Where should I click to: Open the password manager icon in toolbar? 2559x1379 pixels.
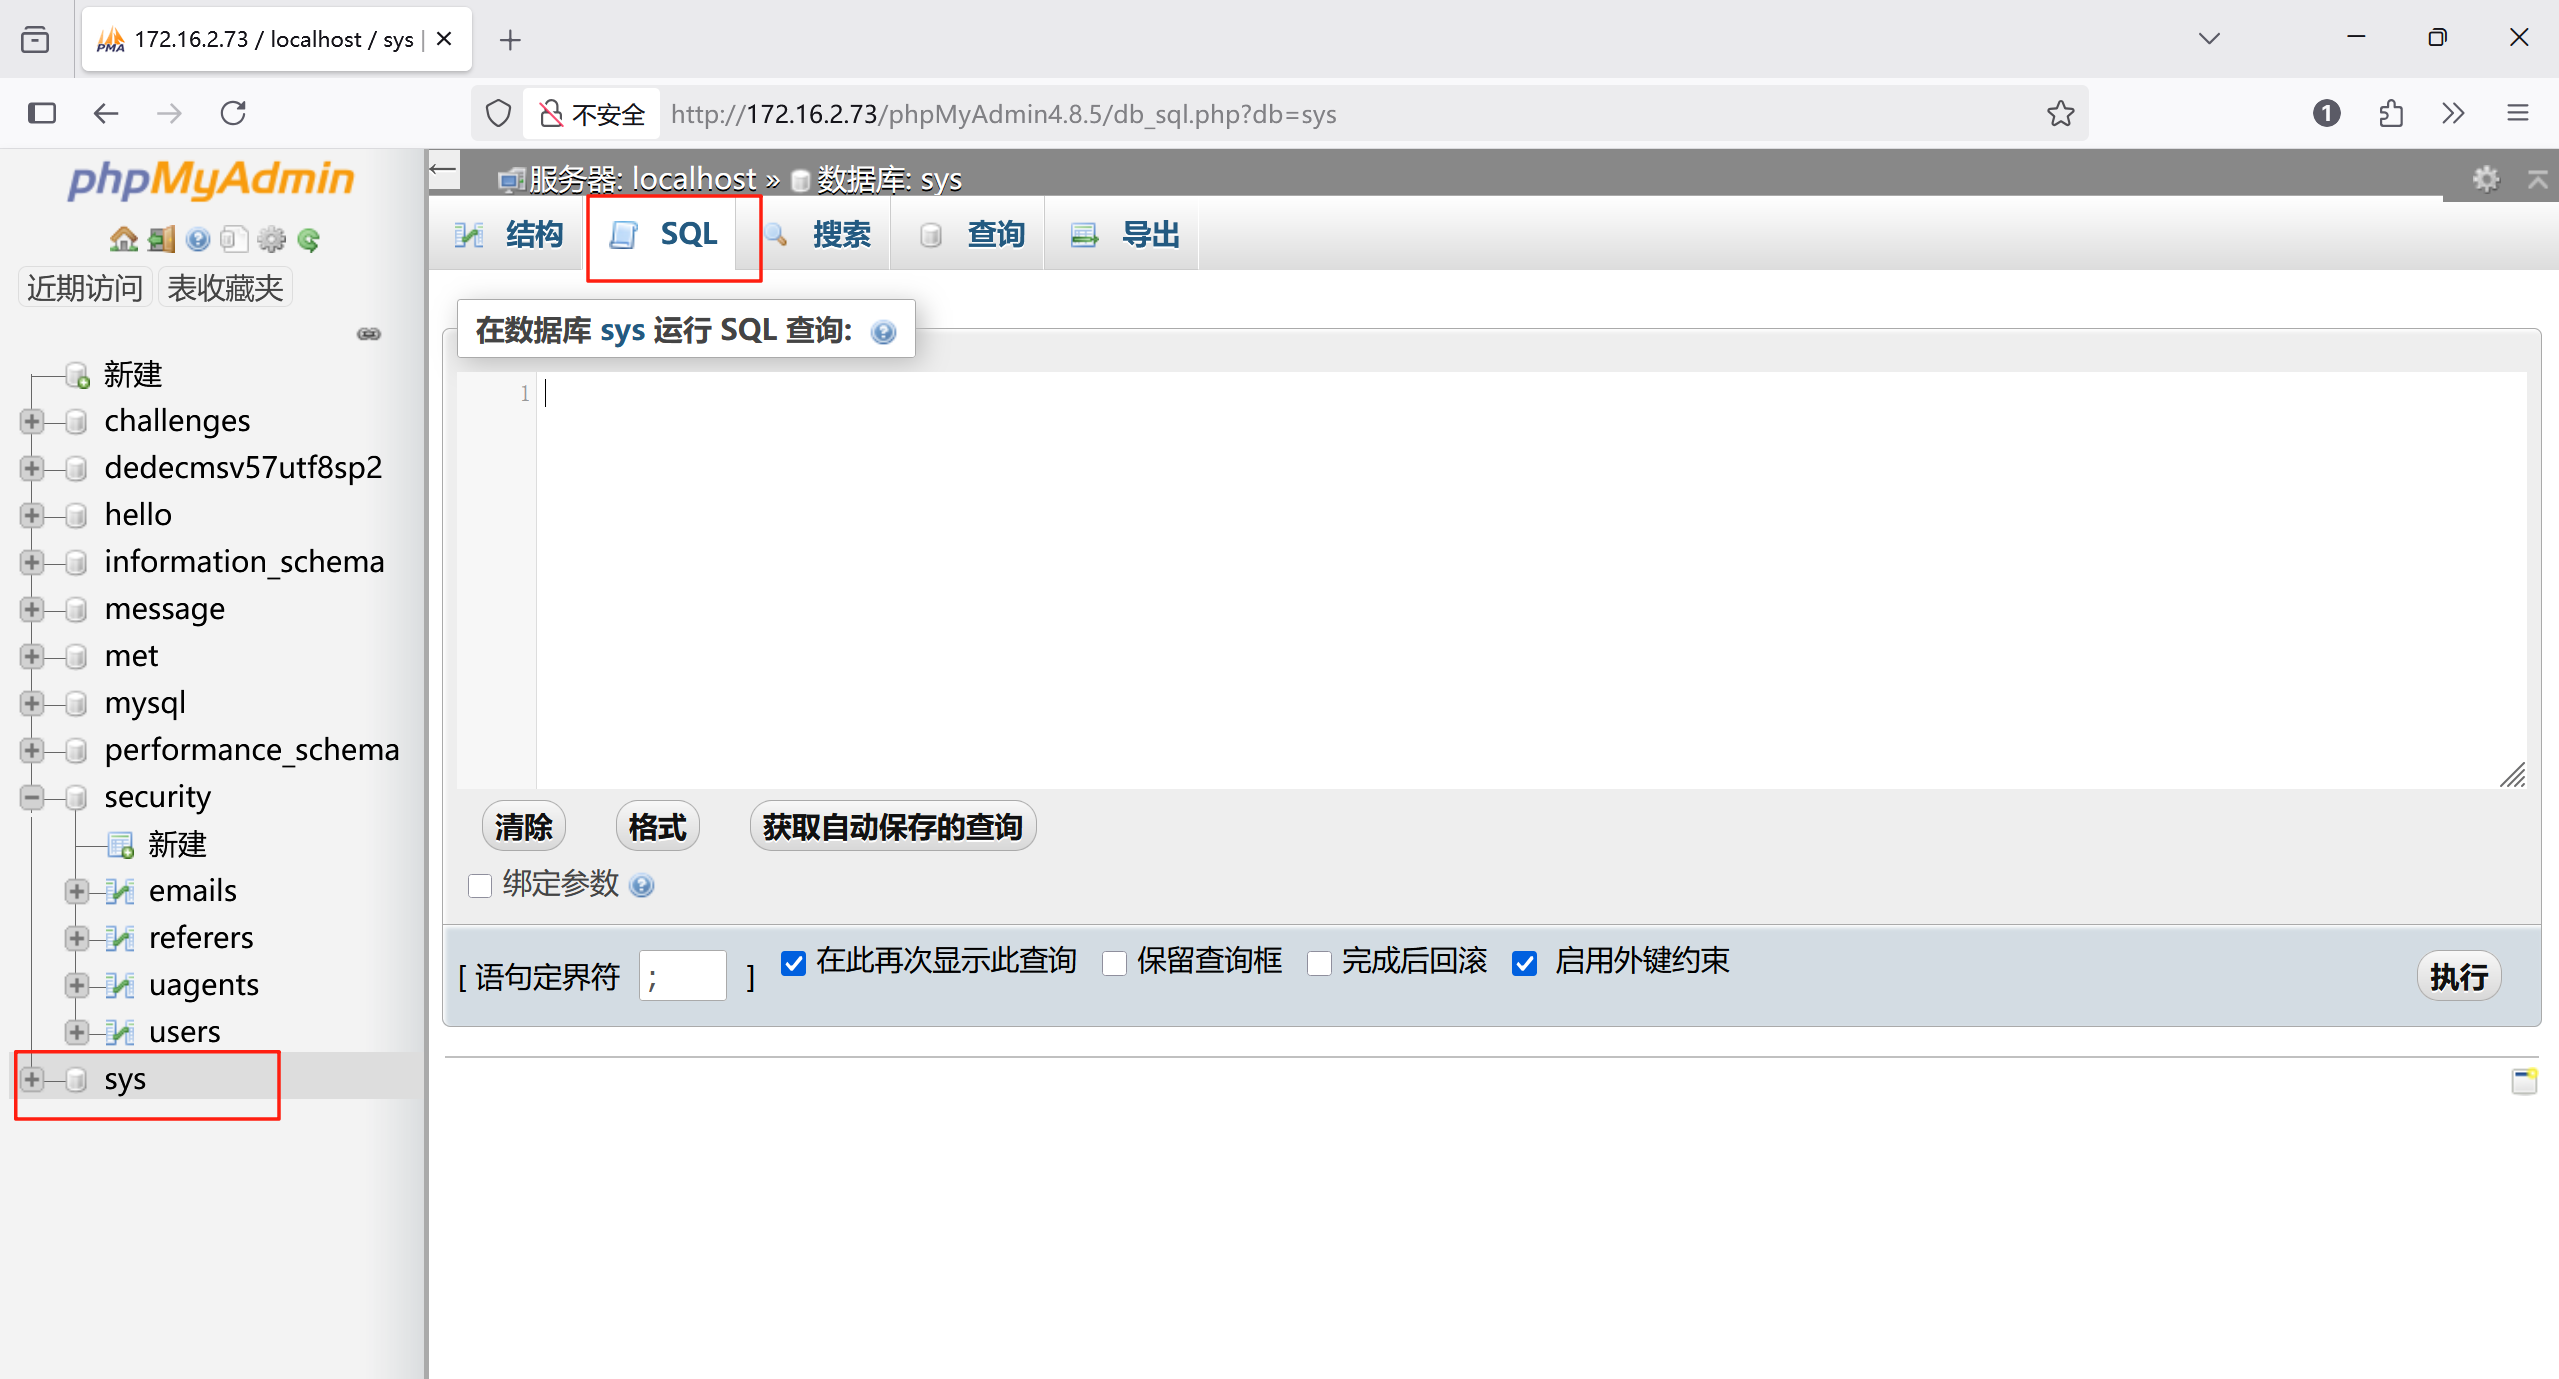pyautogui.click(x=2327, y=114)
